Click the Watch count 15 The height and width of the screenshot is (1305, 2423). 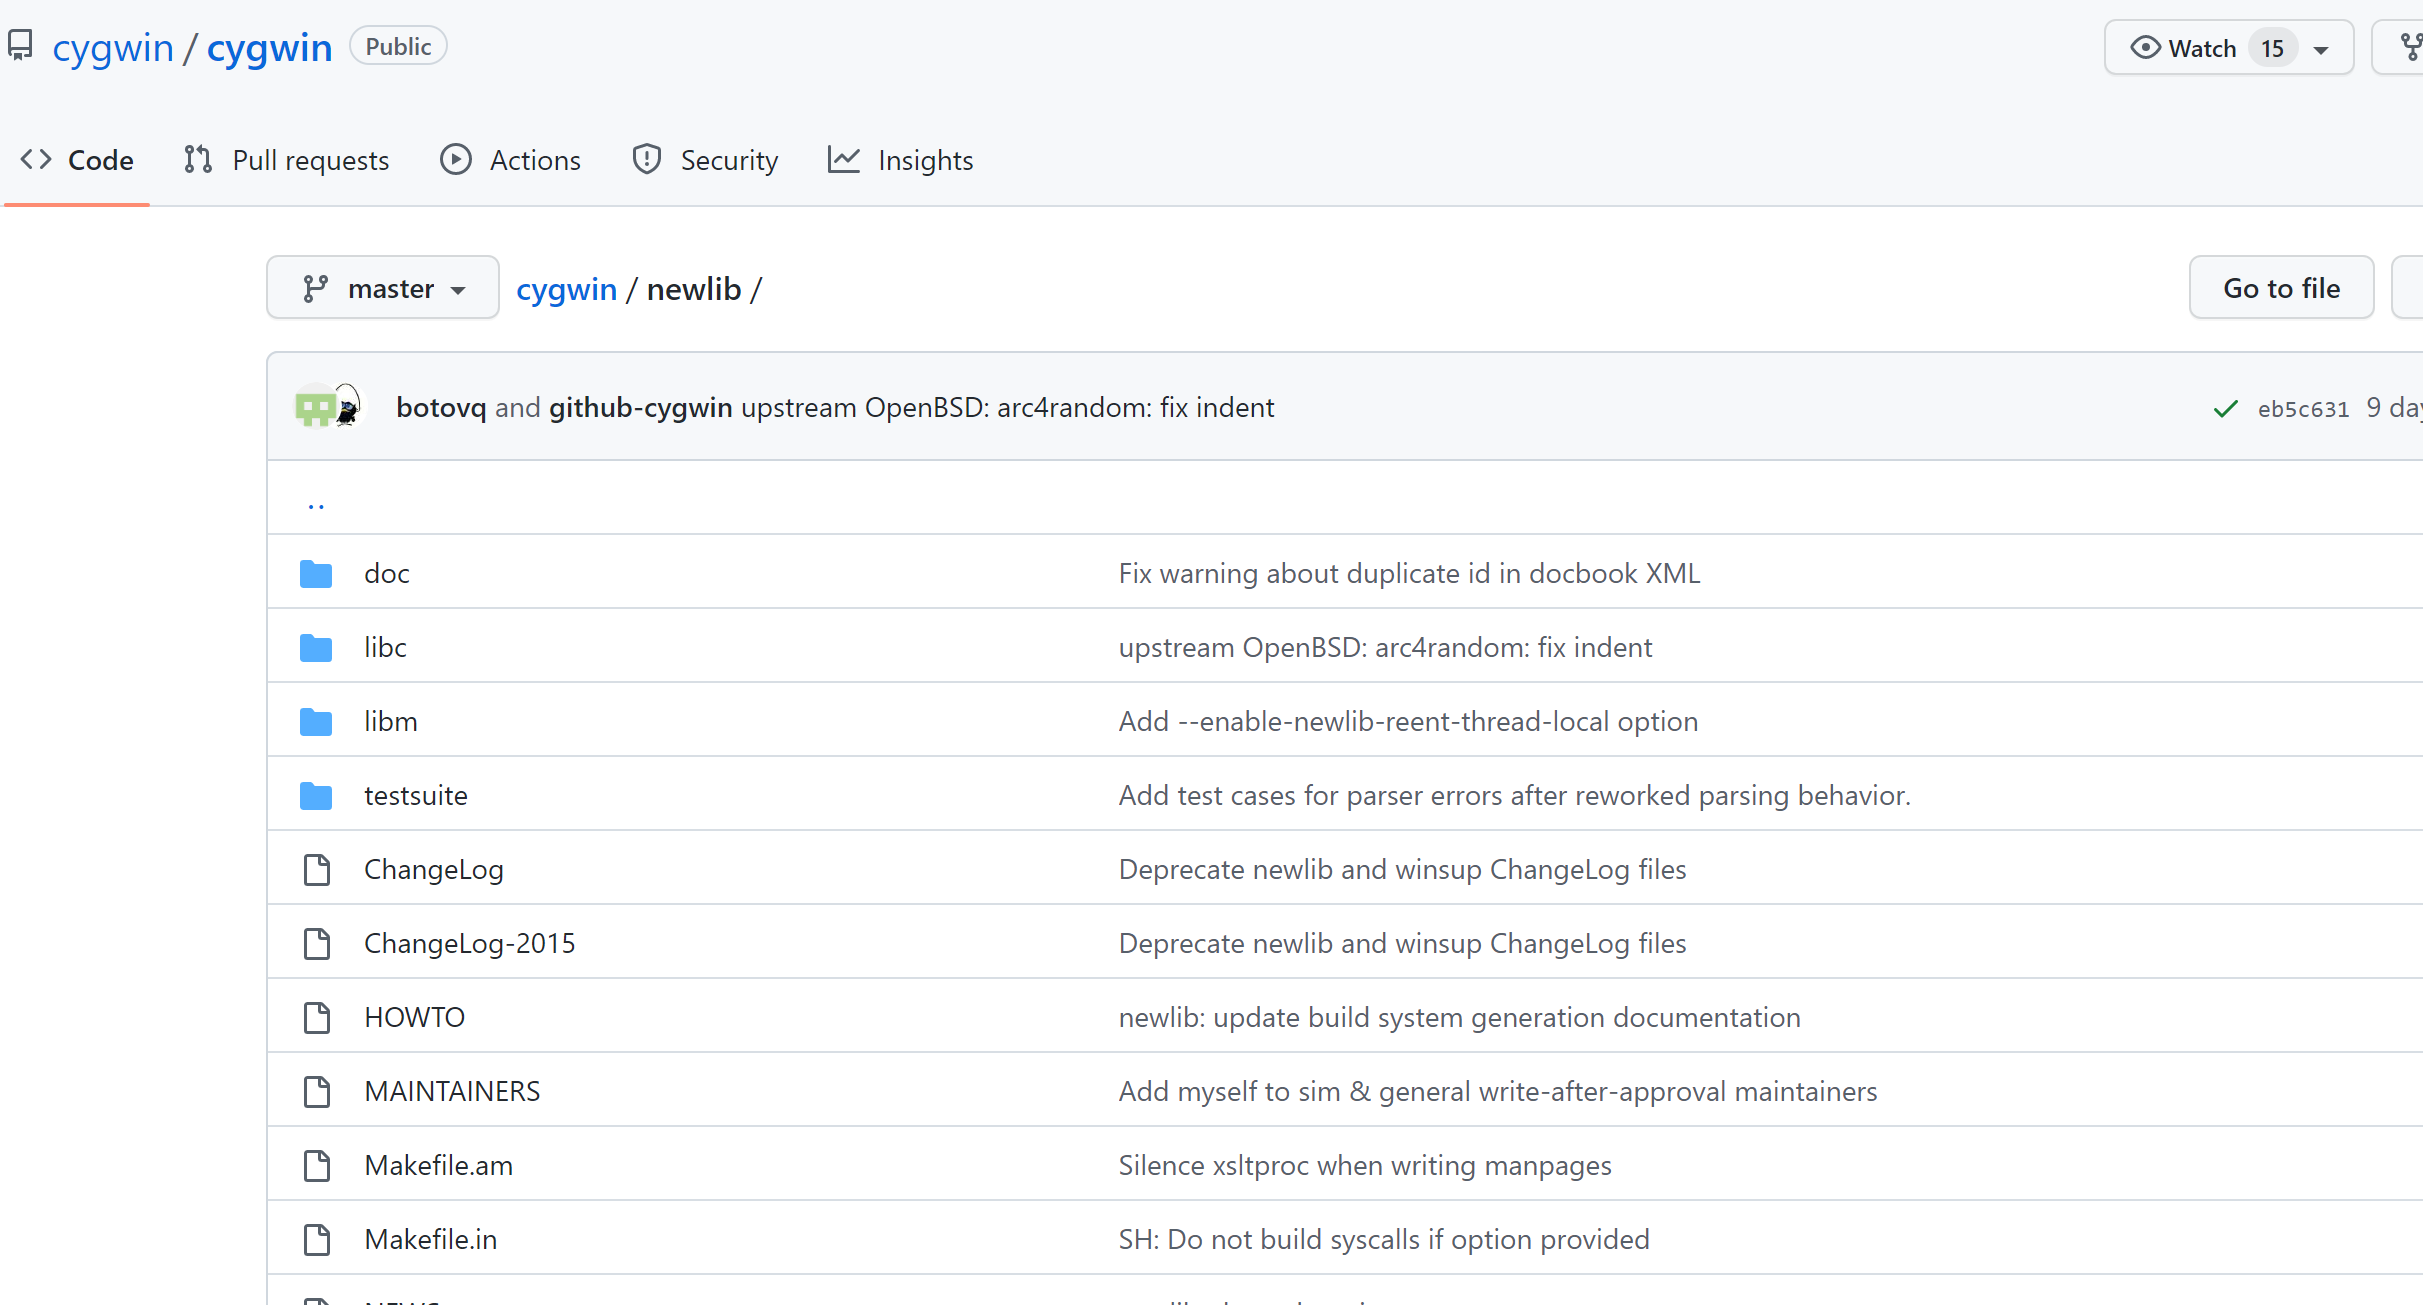[2272, 48]
